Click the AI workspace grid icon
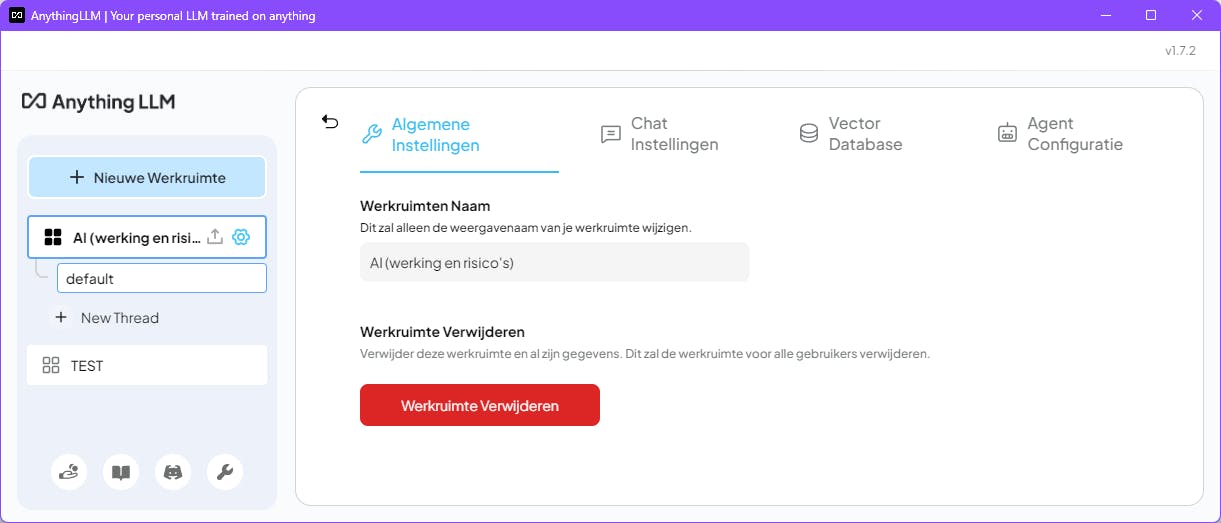 tap(53, 237)
